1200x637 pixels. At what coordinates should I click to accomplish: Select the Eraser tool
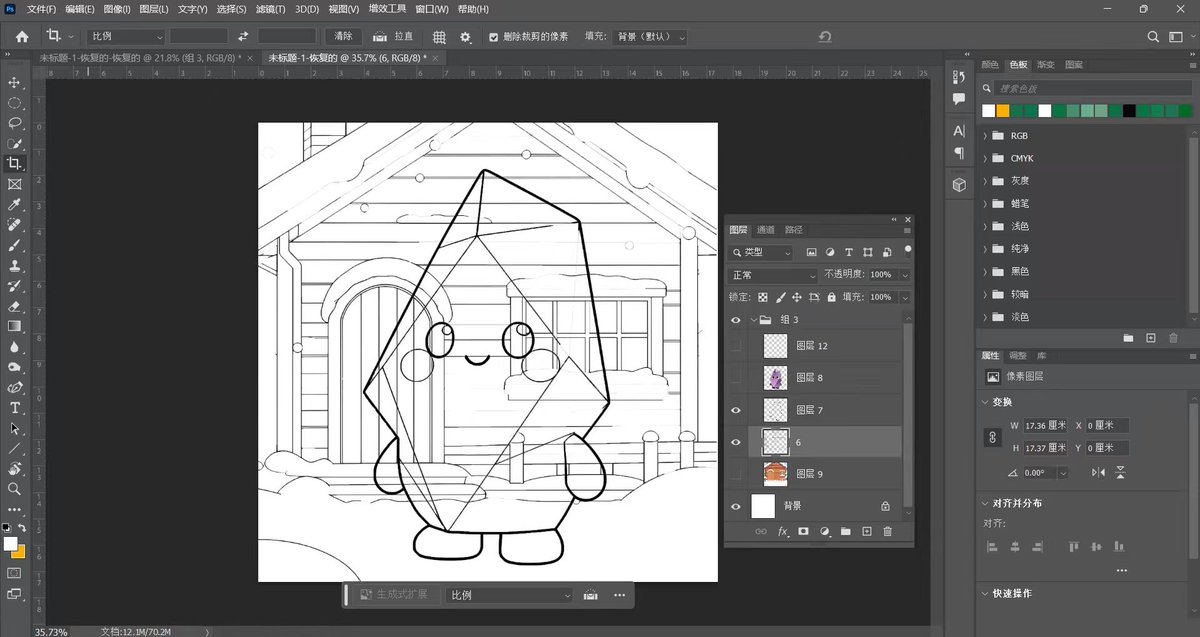coord(14,306)
